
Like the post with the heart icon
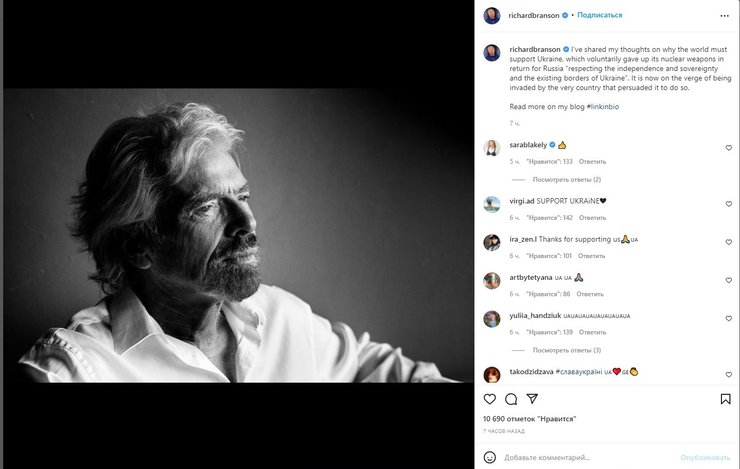(490, 398)
